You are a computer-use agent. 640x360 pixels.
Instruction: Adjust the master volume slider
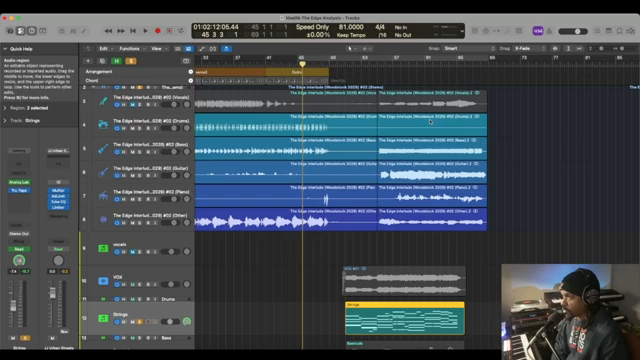[573, 31]
